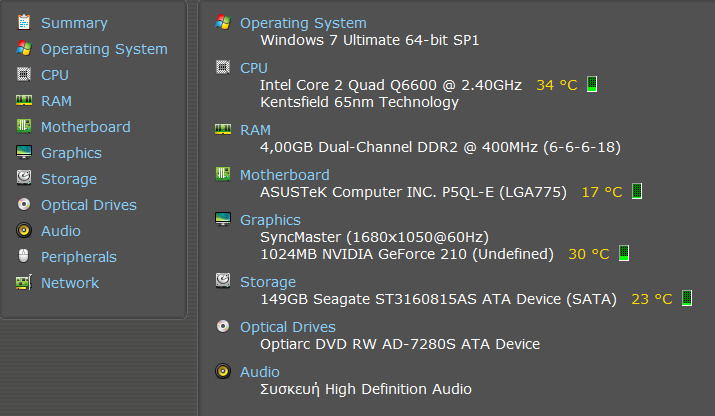This screenshot has height=416, width=715.
Task: Open the Optical Drives heading in summary
Action: pyautogui.click(x=287, y=327)
